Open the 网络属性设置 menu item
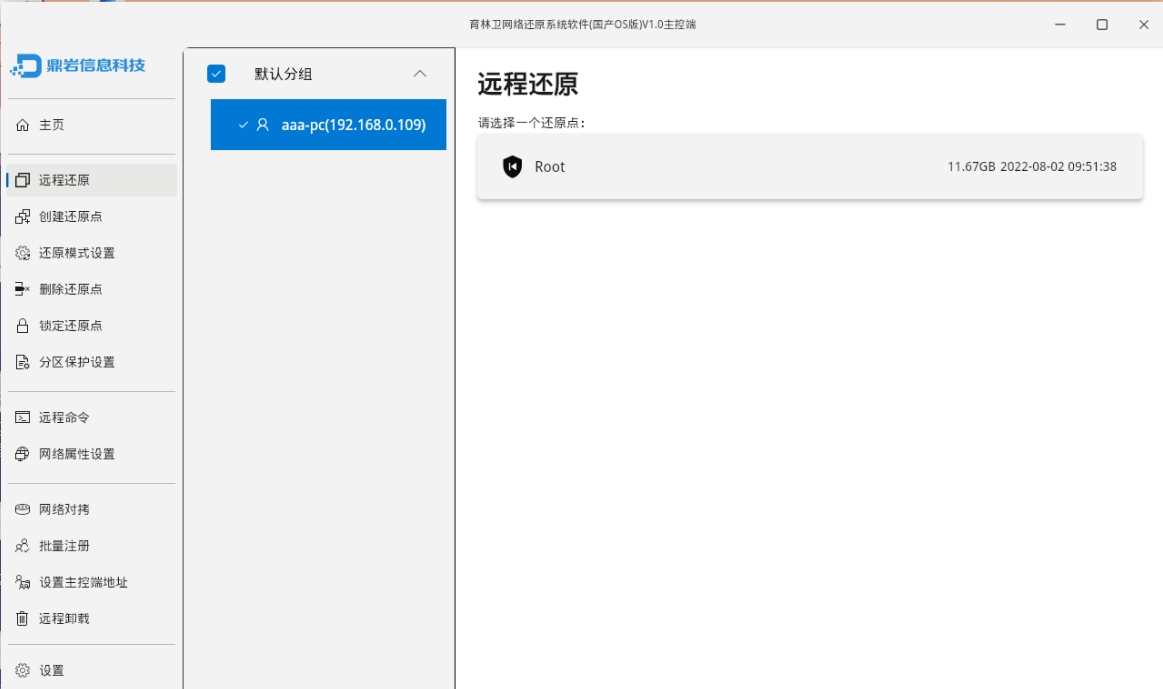Viewport: 1163px width, 689px height. (x=77, y=454)
